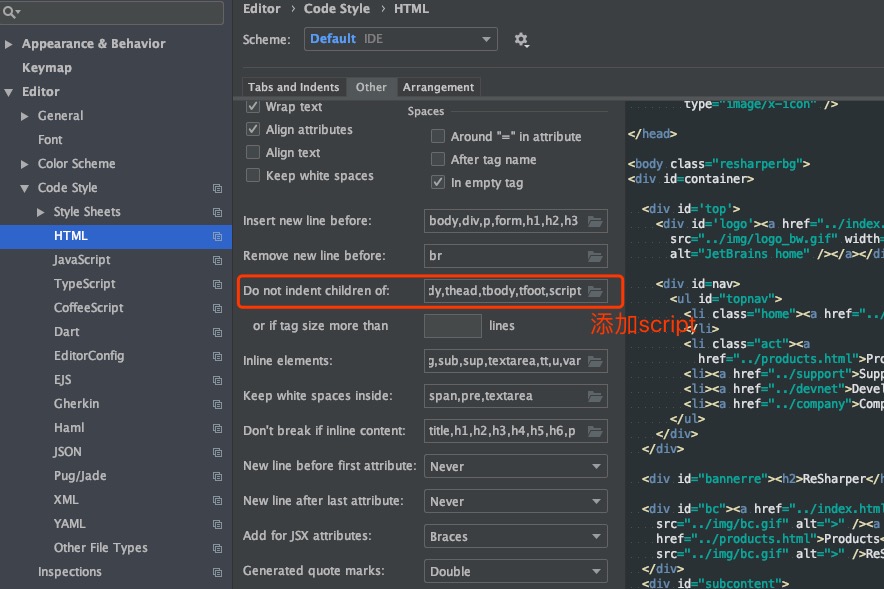The height and width of the screenshot is (589, 884).
Task: Open folder icon for Keep white spaces inside
Action: click(595, 396)
